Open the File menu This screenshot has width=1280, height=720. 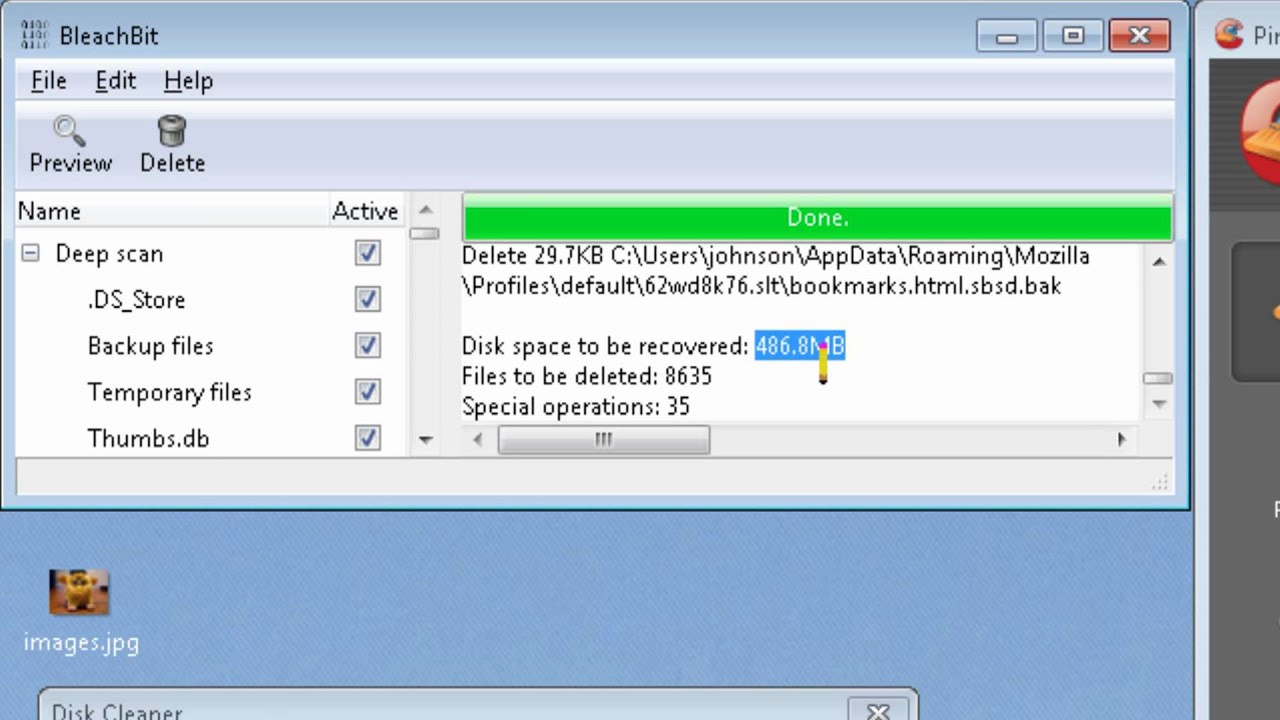click(x=48, y=81)
